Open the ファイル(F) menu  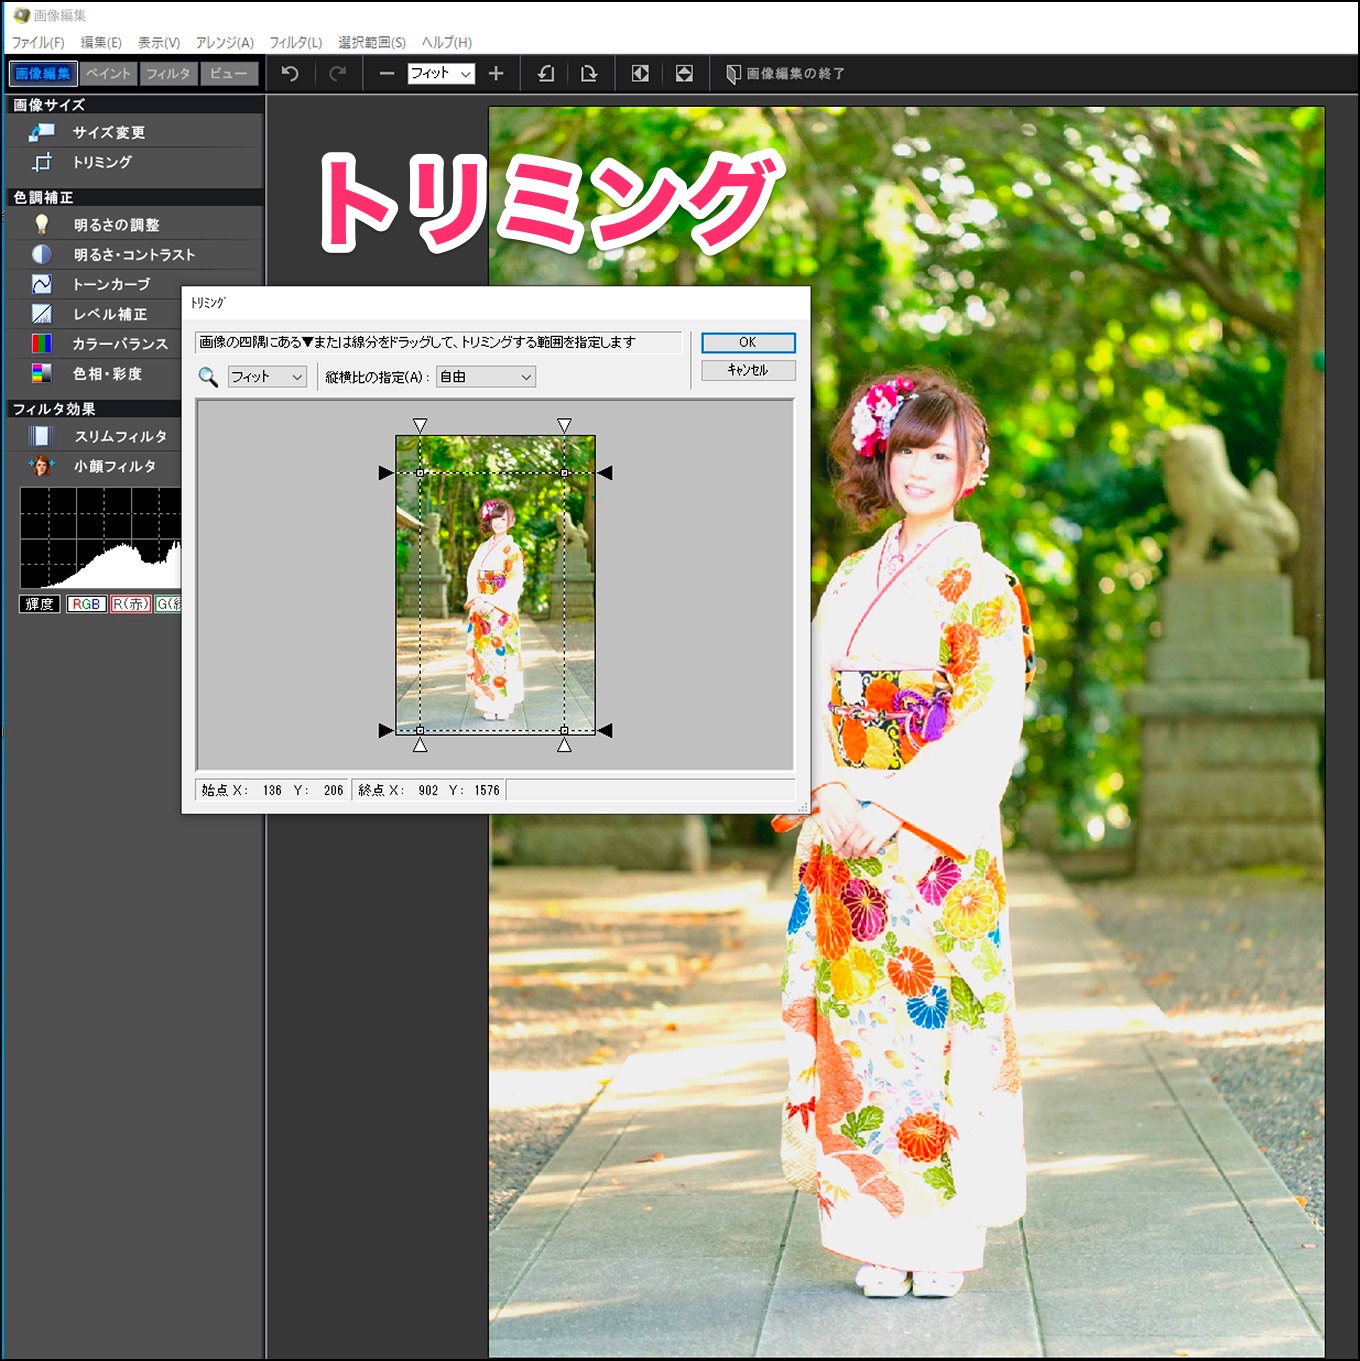[x=38, y=42]
